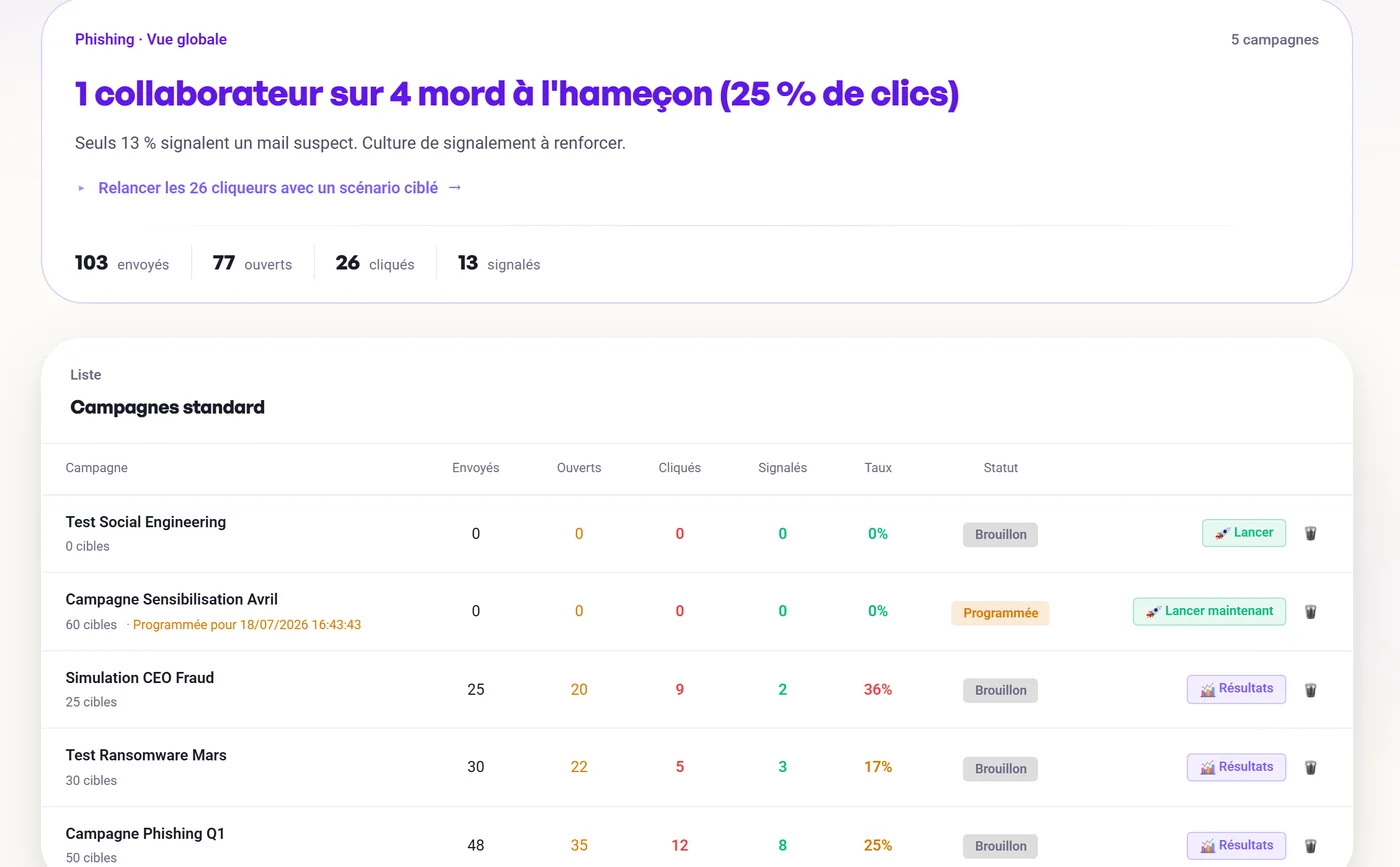
Task: Click the 17% rate value
Action: pyautogui.click(x=878, y=767)
